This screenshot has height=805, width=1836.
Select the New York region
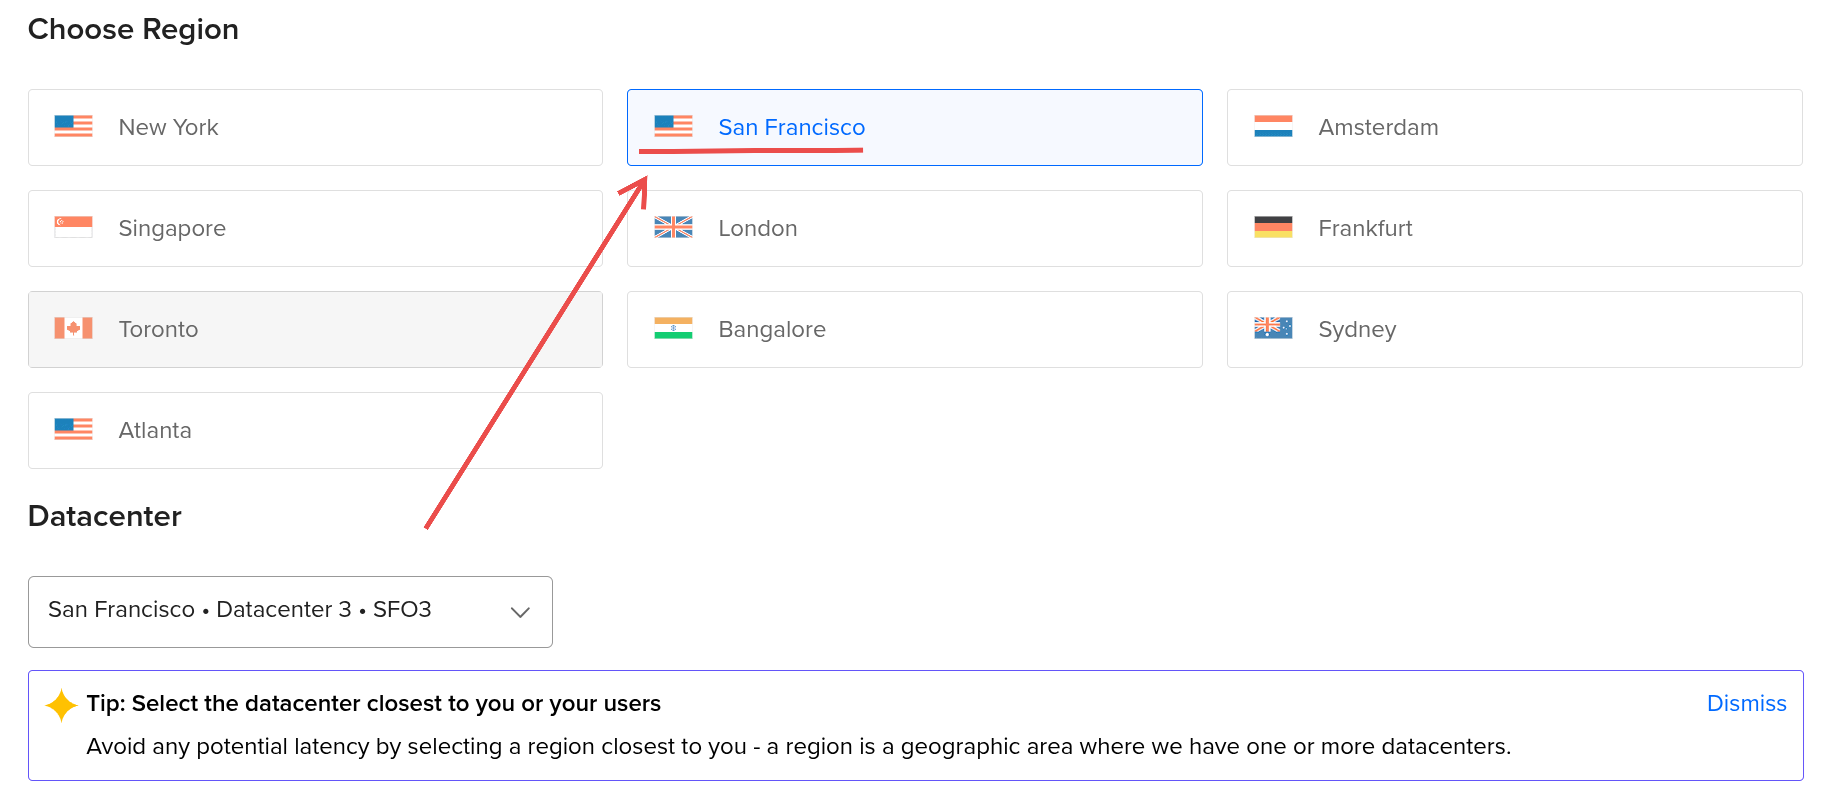315,127
